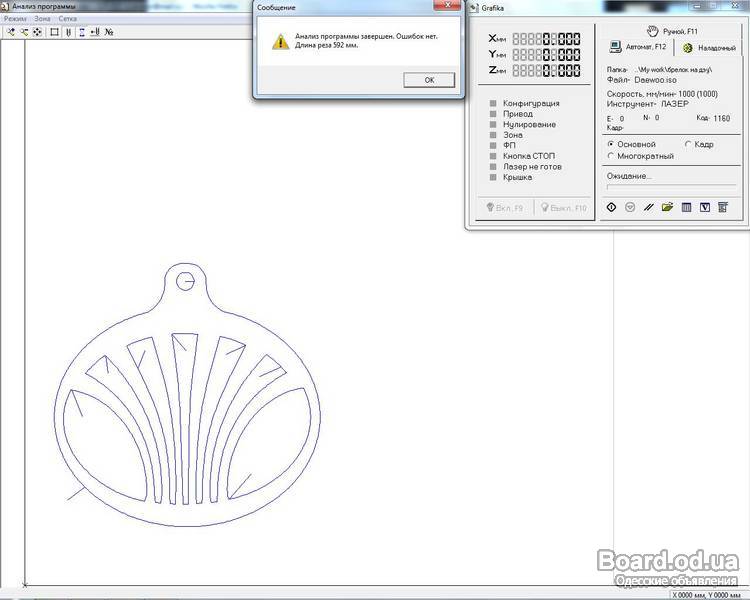
Task: Choose the Многократный radio option
Action: click(x=611, y=156)
